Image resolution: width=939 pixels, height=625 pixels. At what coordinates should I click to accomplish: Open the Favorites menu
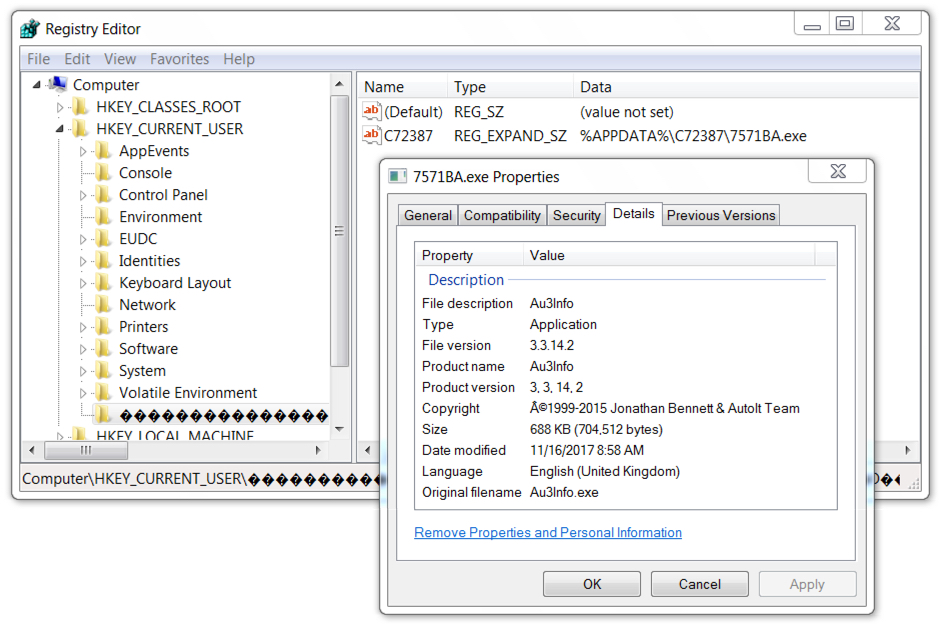click(x=179, y=59)
